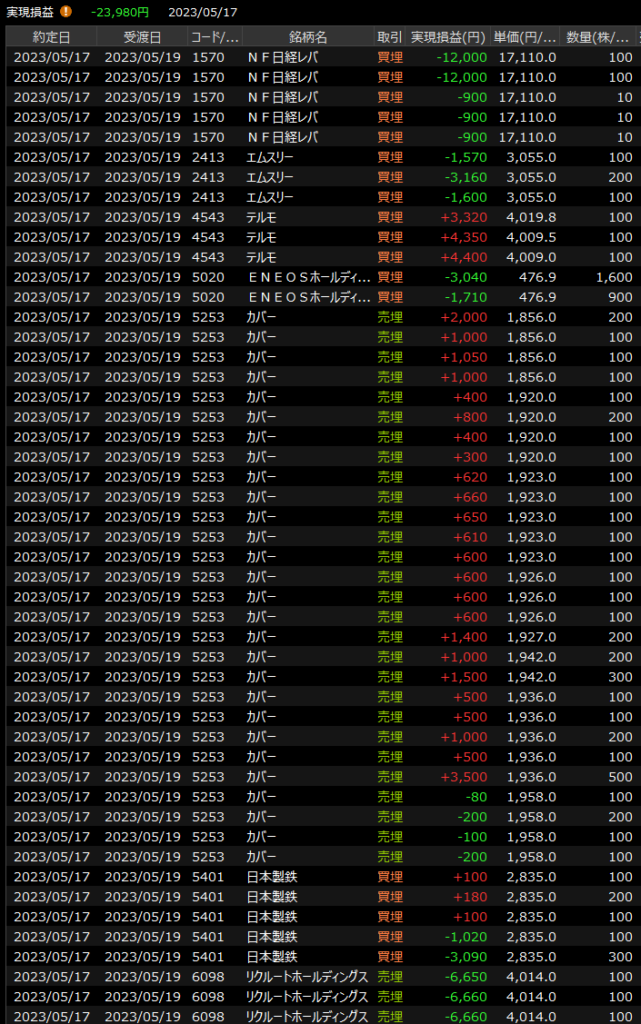The width and height of the screenshot is (641, 1024).
Task: Select the カバー row with -80 loss
Action: point(320,797)
